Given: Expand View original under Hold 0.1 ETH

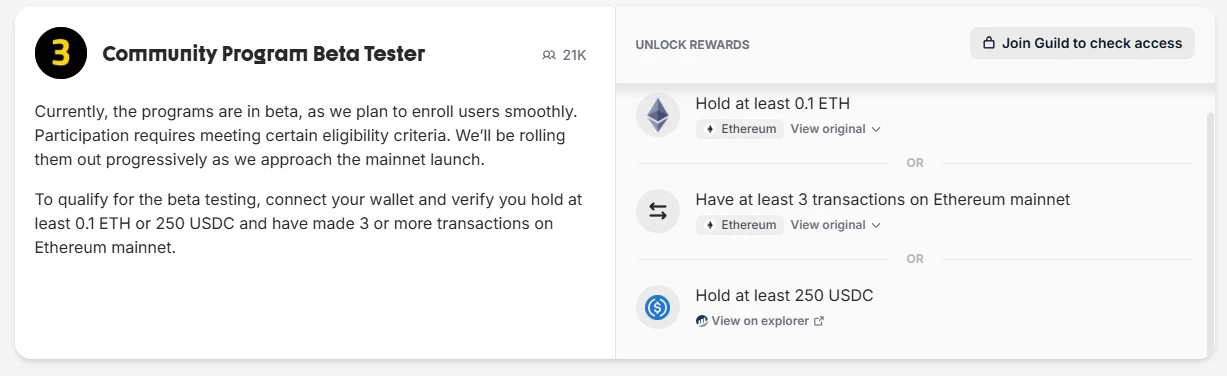Looking at the screenshot, I should point(835,129).
